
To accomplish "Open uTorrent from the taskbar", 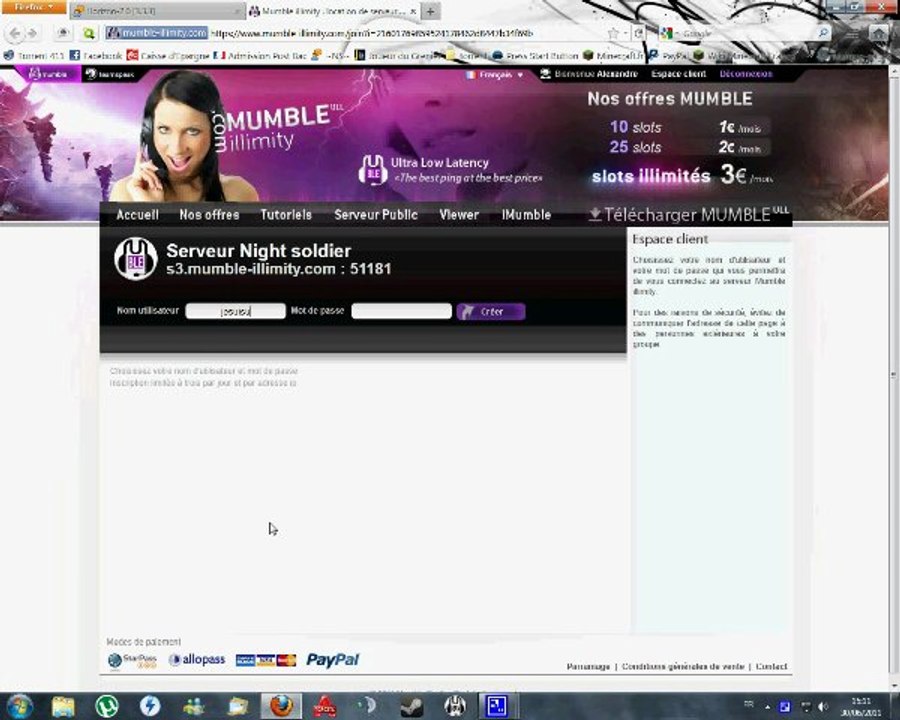I will tap(106, 707).
